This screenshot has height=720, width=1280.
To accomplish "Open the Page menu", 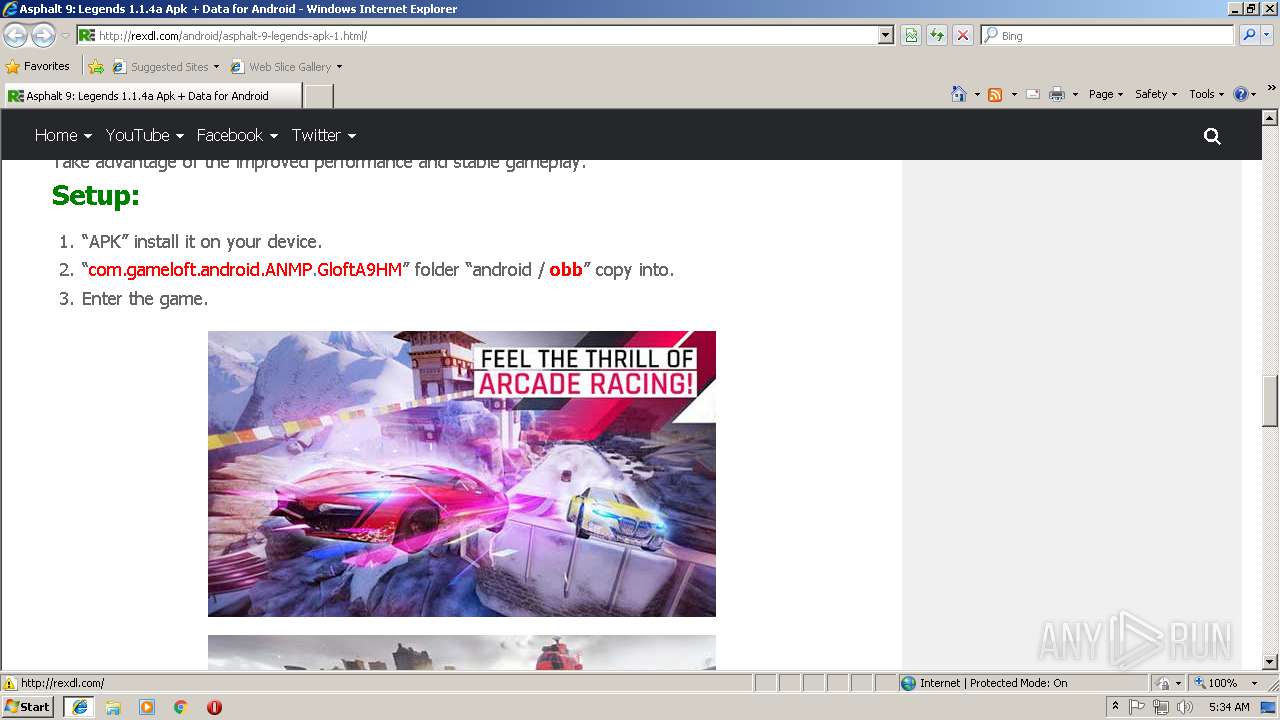I will (x=1106, y=94).
